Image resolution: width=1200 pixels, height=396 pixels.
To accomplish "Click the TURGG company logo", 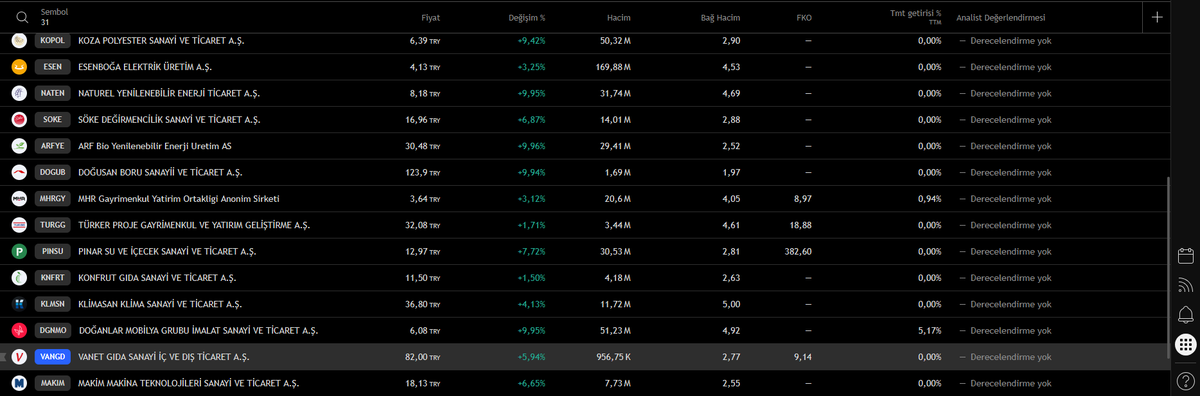I will tap(19, 225).
